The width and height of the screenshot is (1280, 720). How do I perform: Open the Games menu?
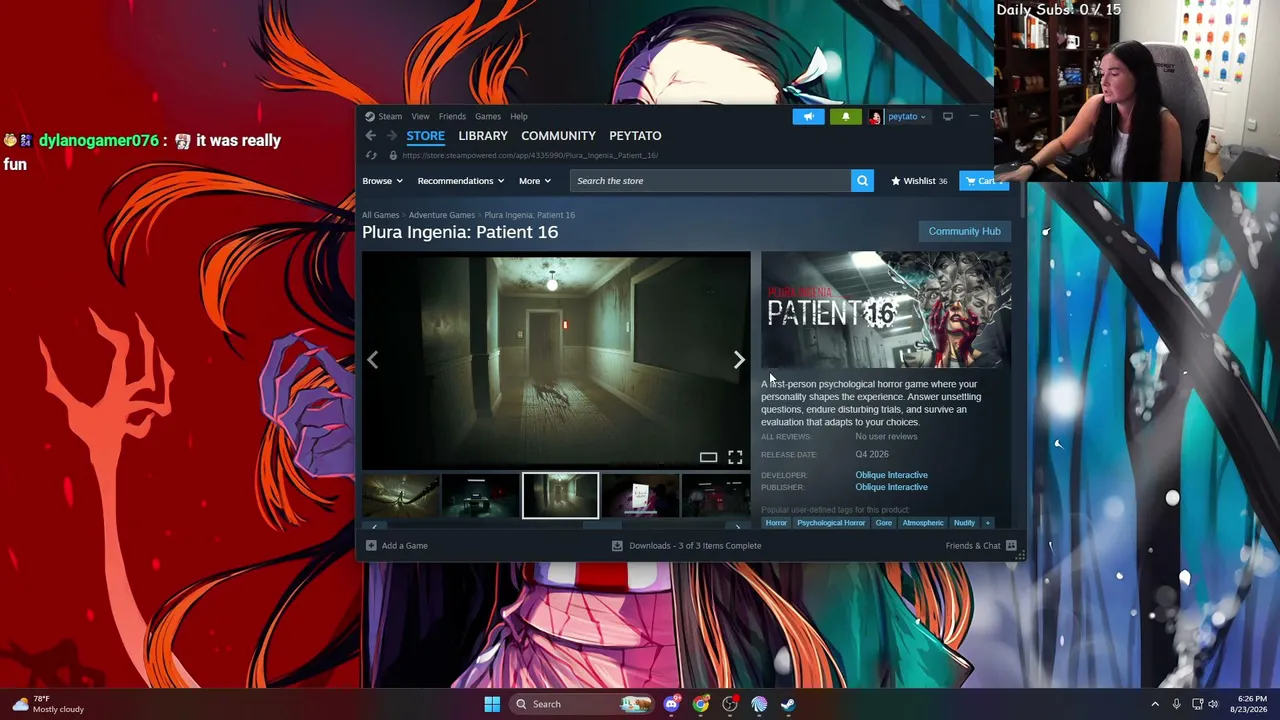click(x=488, y=117)
